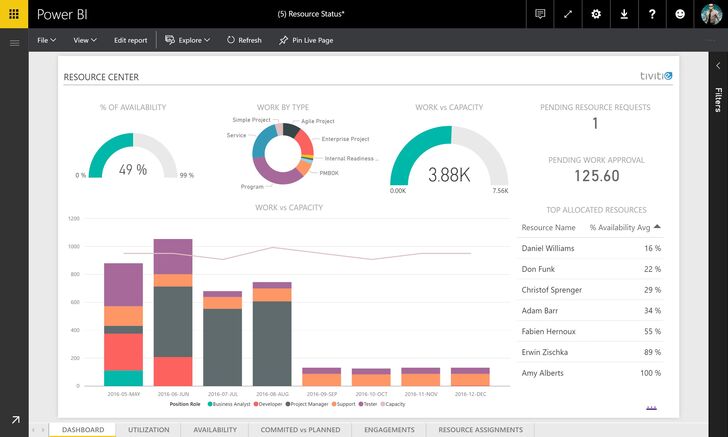Viewport: 728px width, 437px height.
Task: Click the user profile picture
Action: point(711,14)
